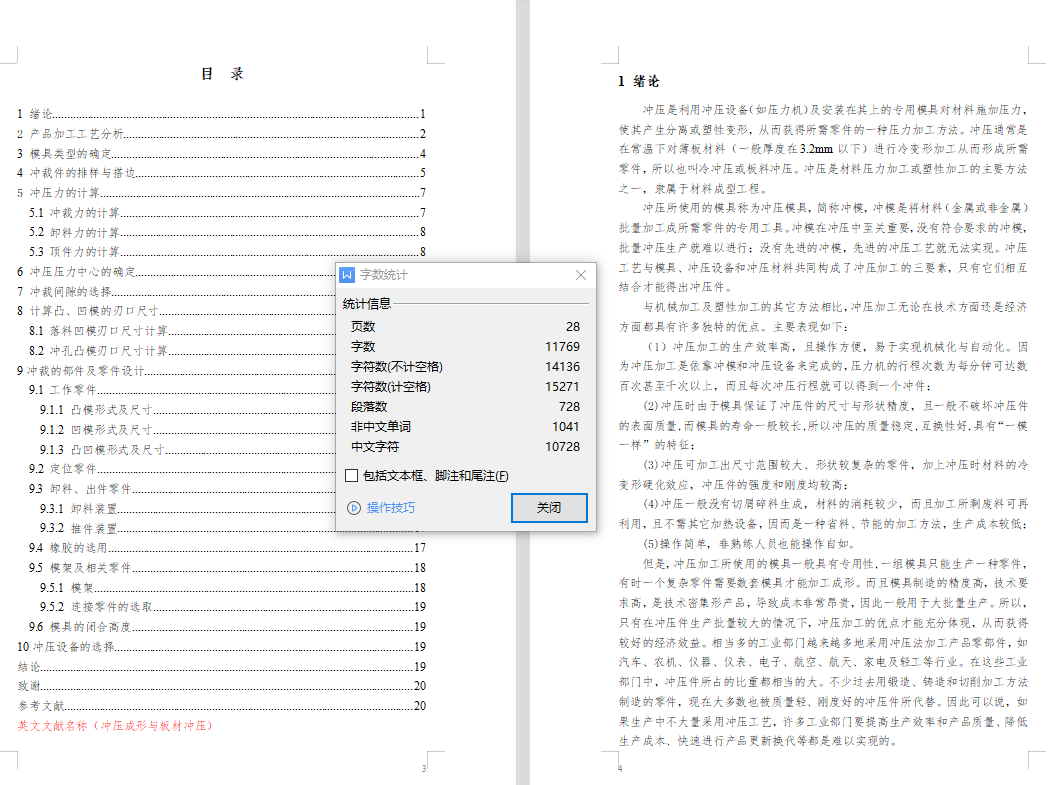Select the 字符数(计空格) value 15271
Image resolution: width=1059 pixels, height=785 pixels.
point(562,387)
